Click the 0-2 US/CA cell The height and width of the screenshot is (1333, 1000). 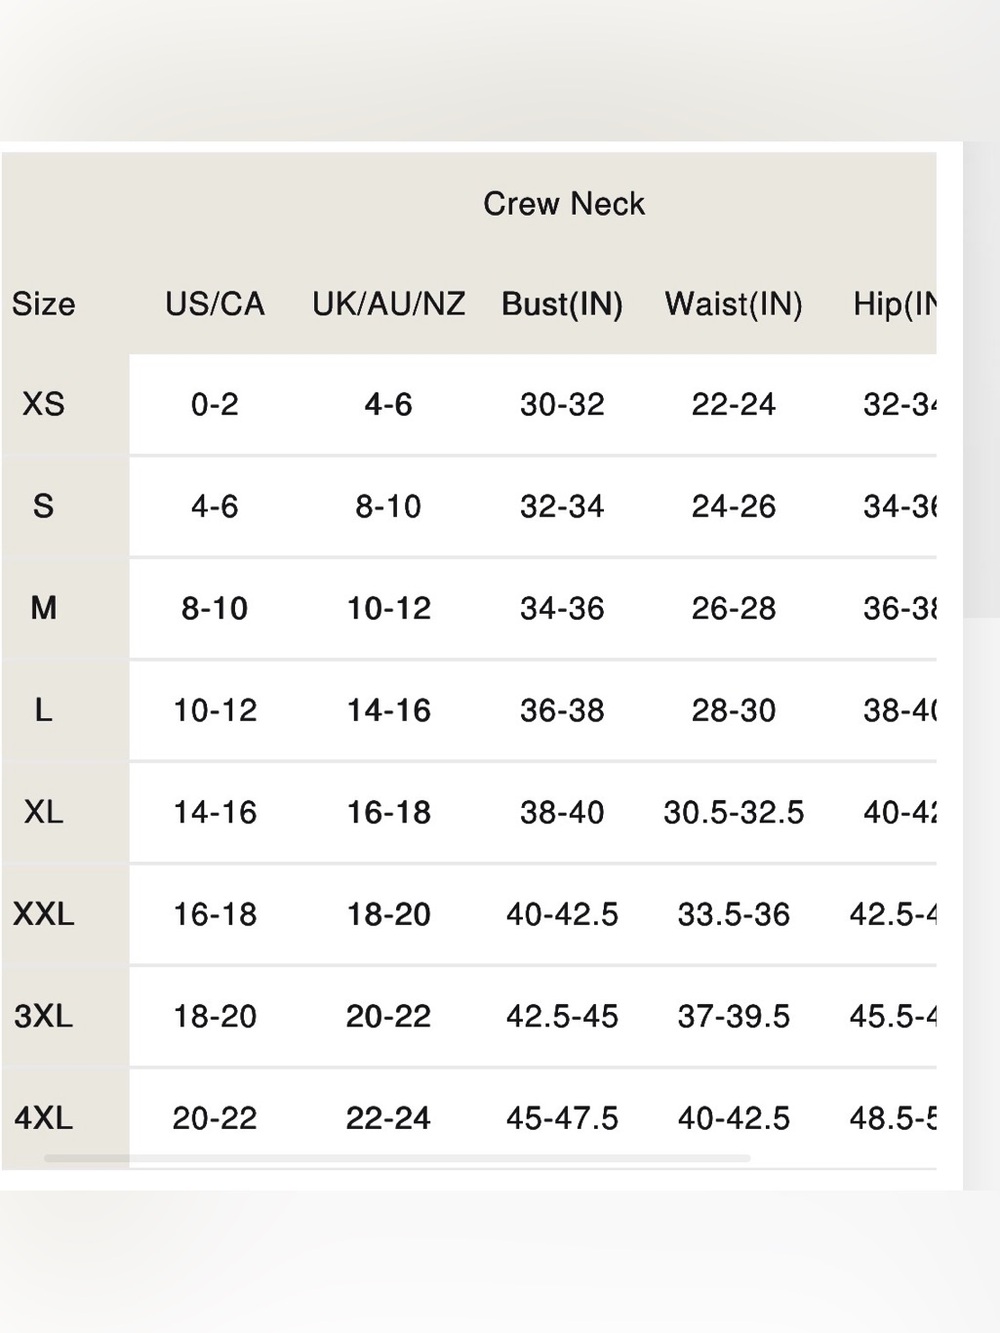click(215, 404)
